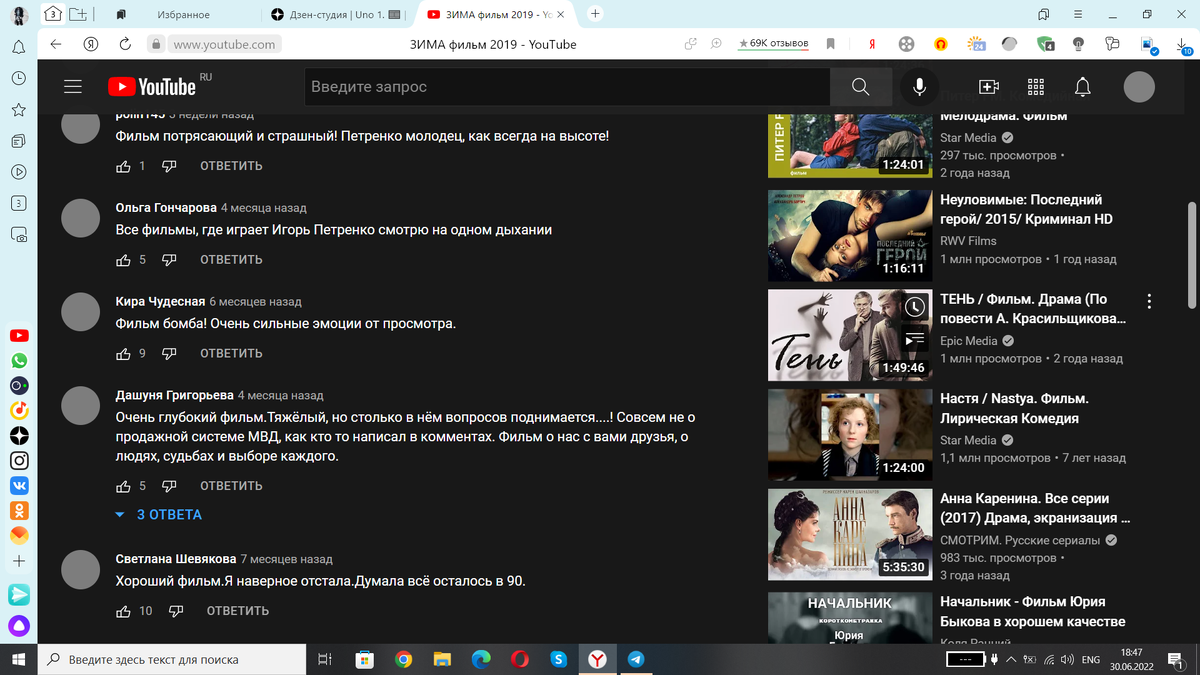Dislike Дашуня Григорьева's comment
1200x675 pixels.
pos(170,487)
